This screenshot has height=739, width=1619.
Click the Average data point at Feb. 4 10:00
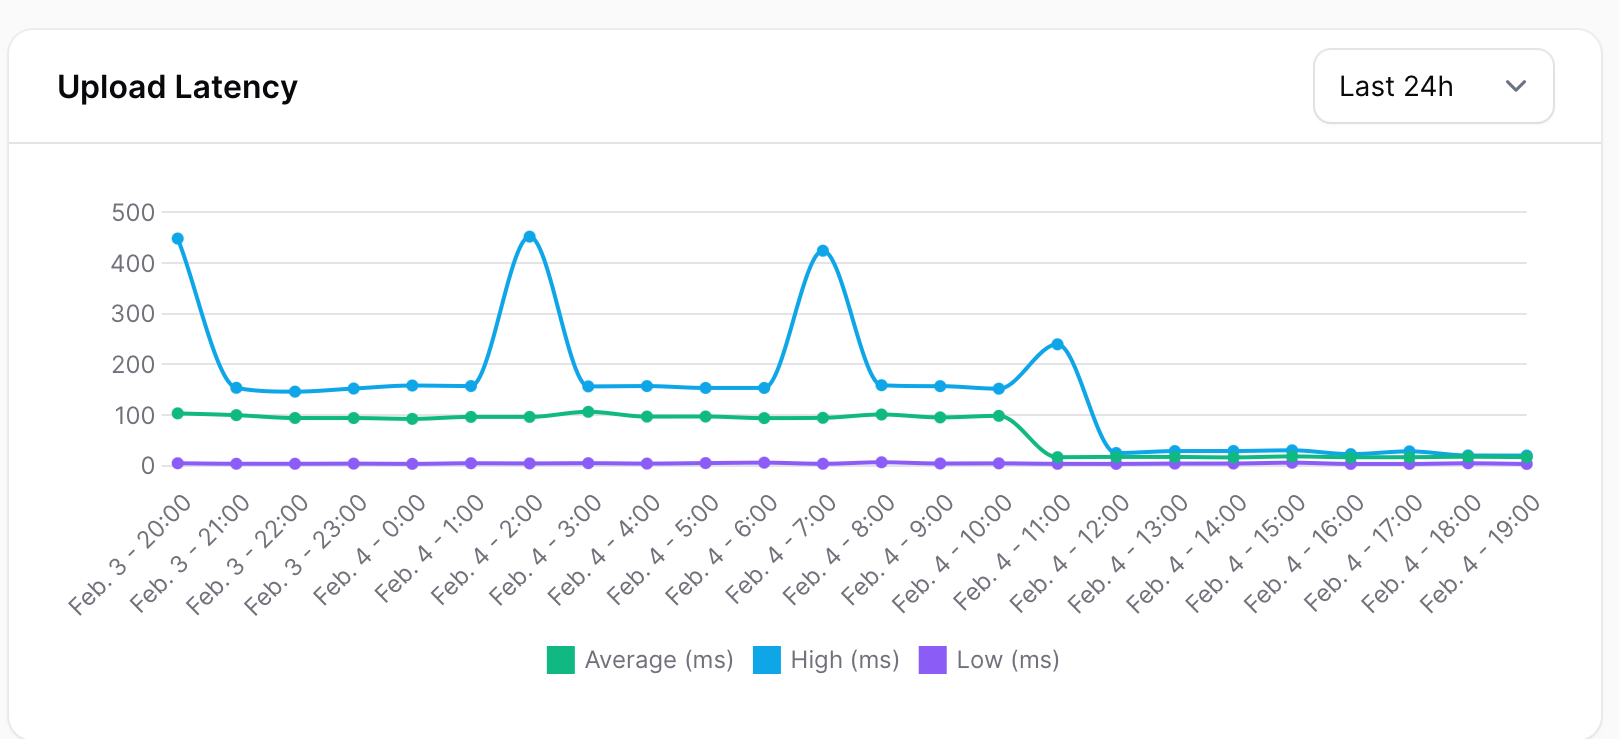point(999,415)
